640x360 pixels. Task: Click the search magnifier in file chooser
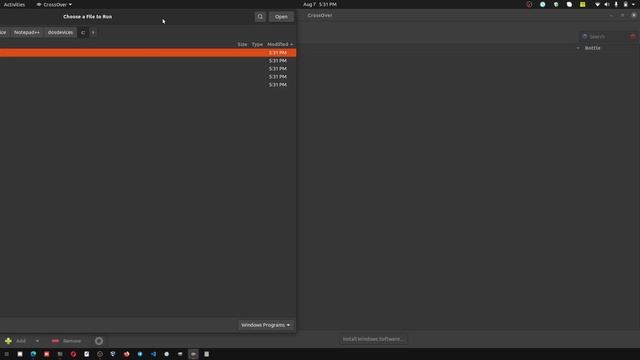(x=260, y=17)
